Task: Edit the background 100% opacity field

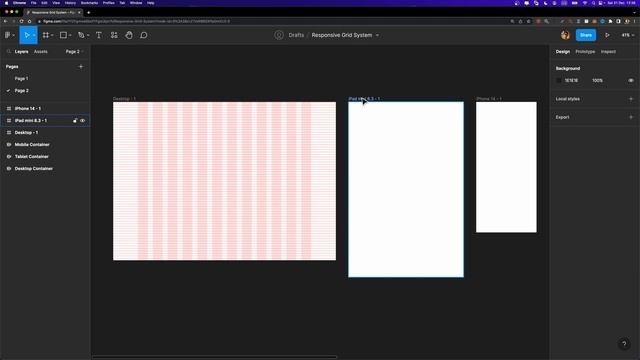Action: coord(598,80)
